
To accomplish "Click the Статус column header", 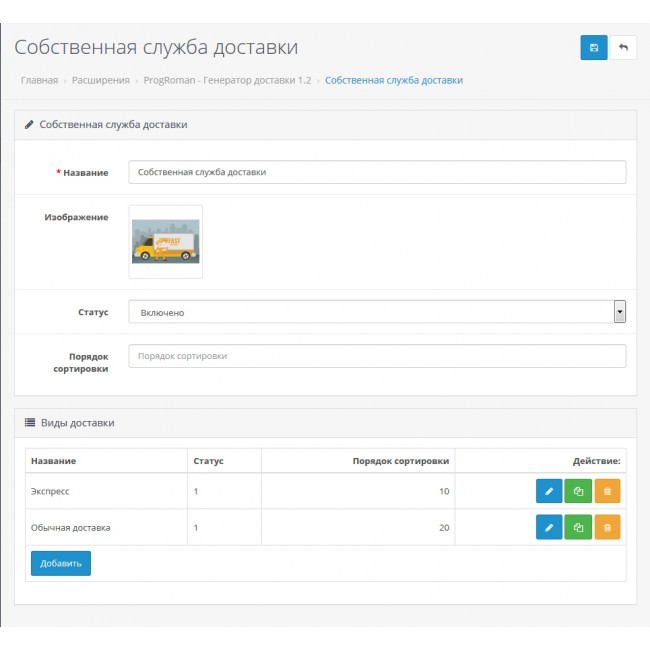I will (x=208, y=461).
